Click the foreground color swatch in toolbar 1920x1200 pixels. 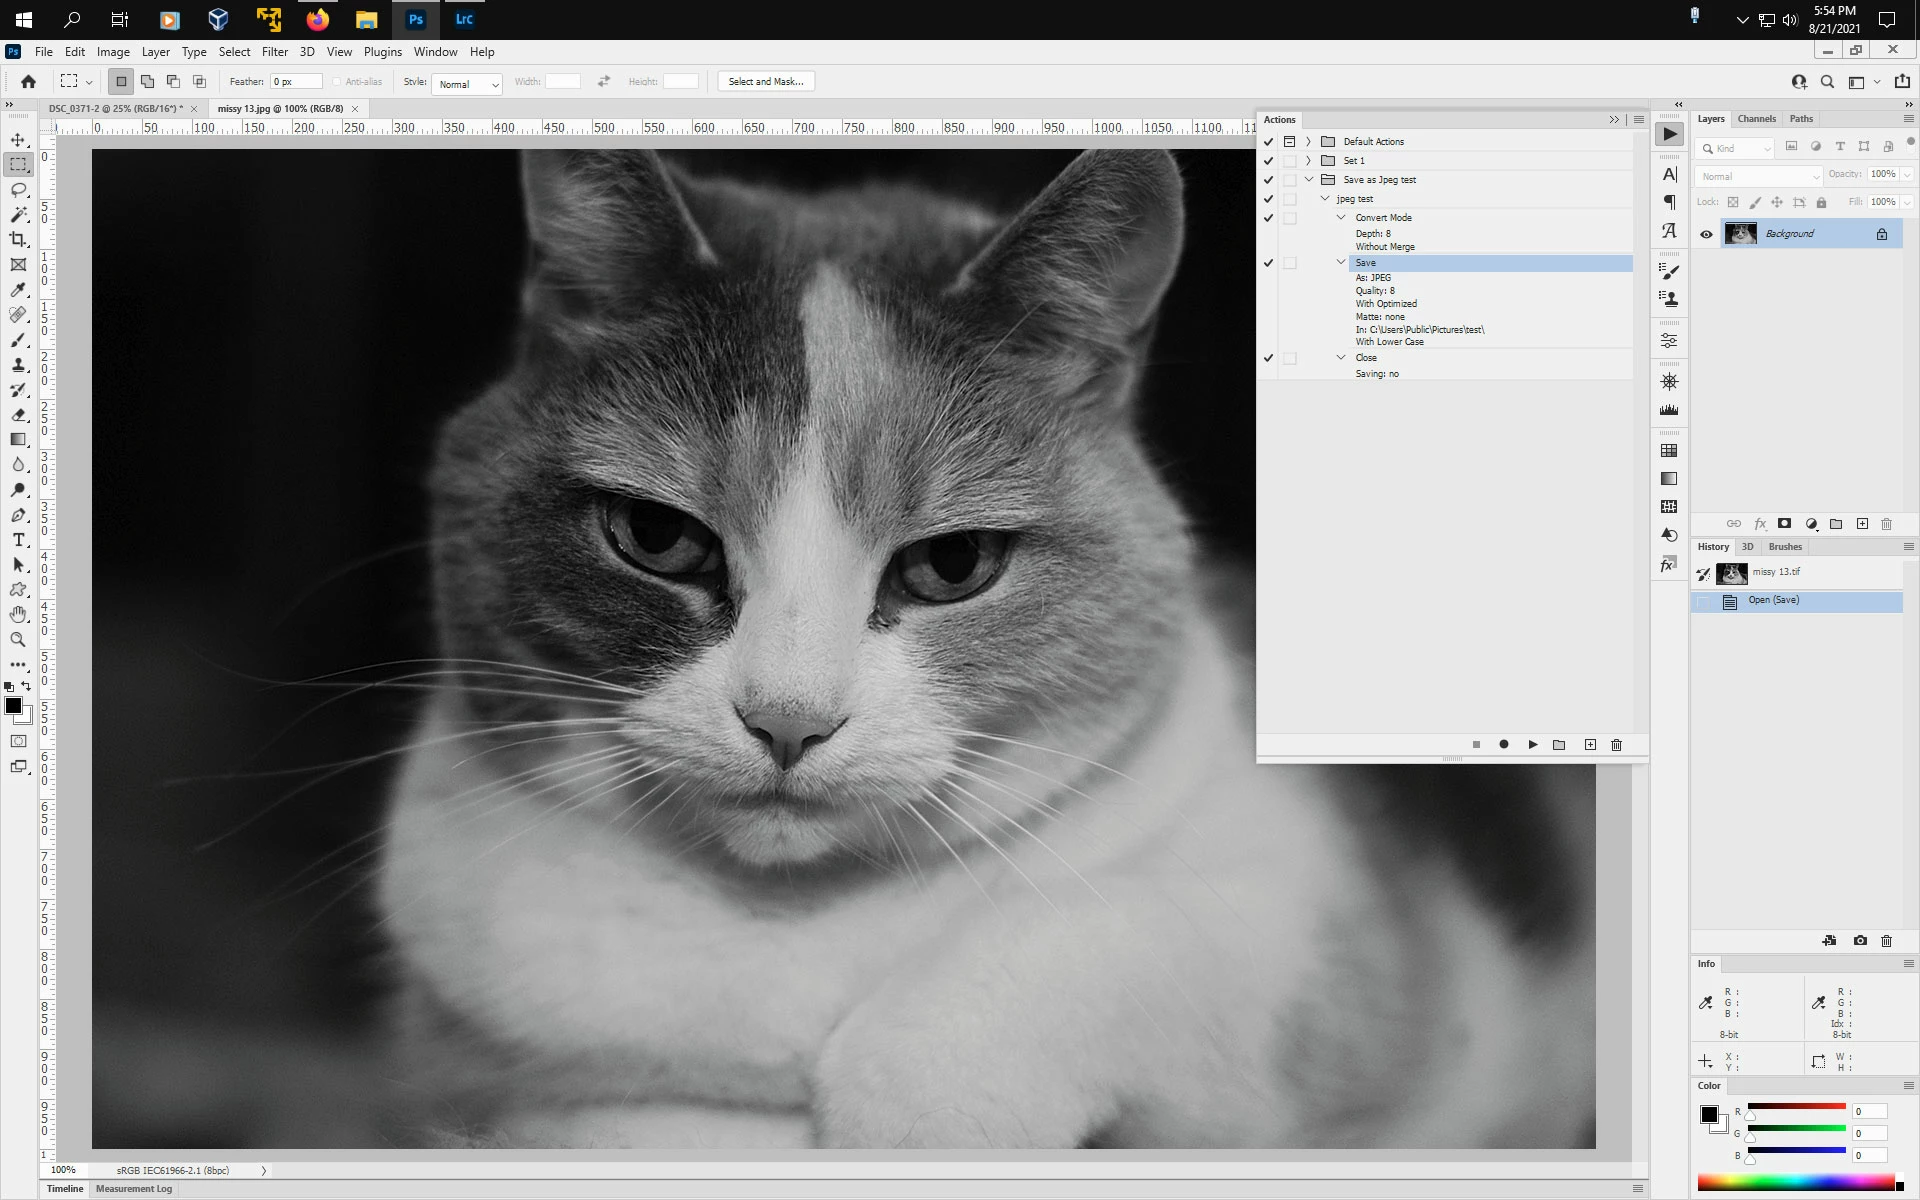(x=13, y=706)
